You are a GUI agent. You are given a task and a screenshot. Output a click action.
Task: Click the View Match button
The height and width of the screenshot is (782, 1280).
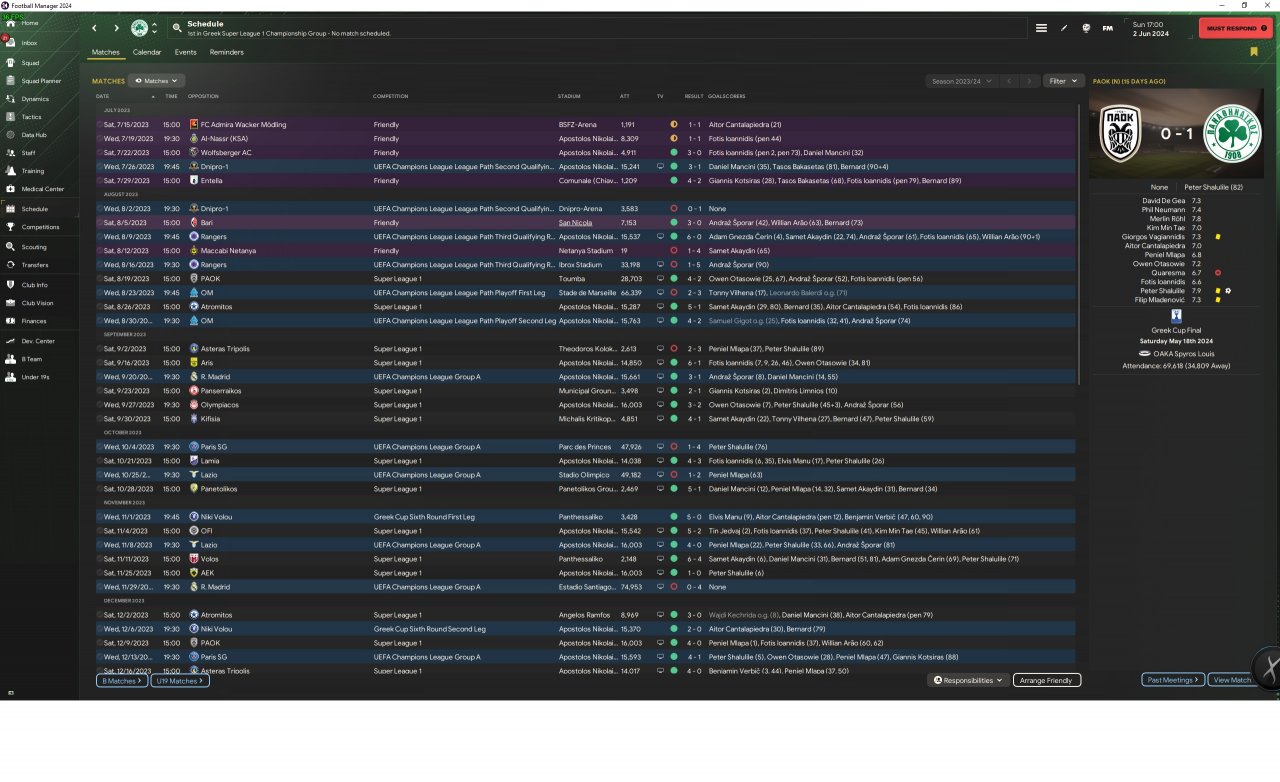1232,680
